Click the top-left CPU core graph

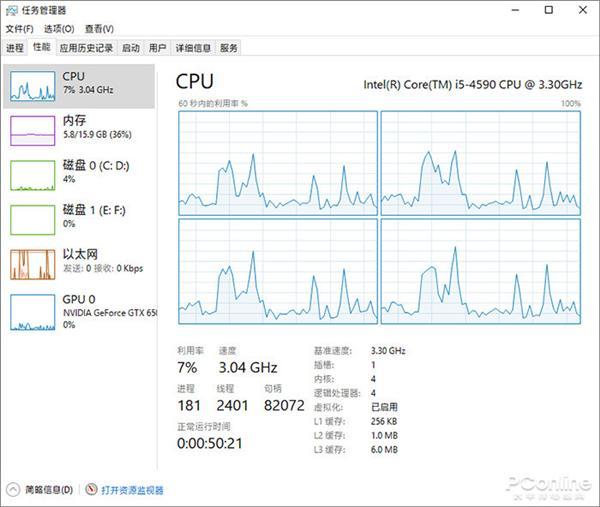click(277, 161)
